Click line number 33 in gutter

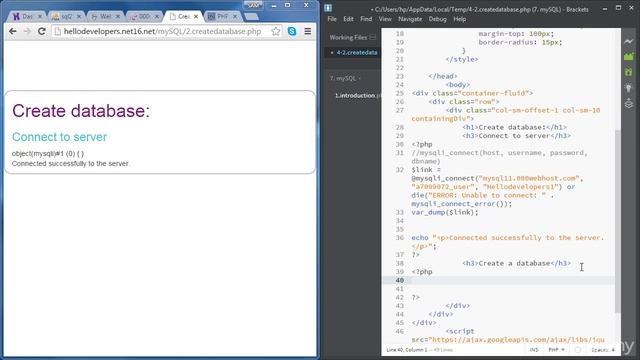(400, 212)
